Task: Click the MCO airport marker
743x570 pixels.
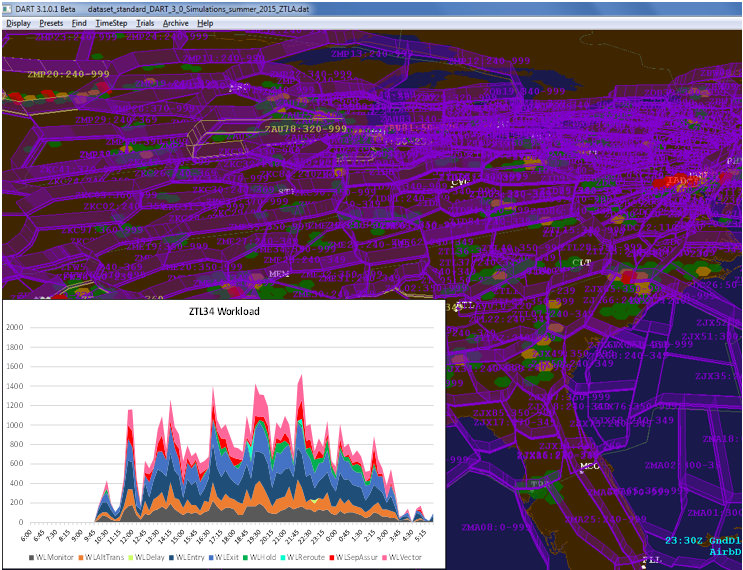Action: [590, 466]
